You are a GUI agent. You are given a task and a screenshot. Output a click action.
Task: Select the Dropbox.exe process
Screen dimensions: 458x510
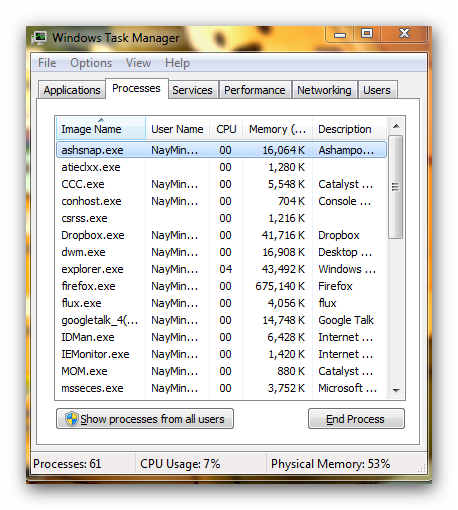tap(221, 235)
